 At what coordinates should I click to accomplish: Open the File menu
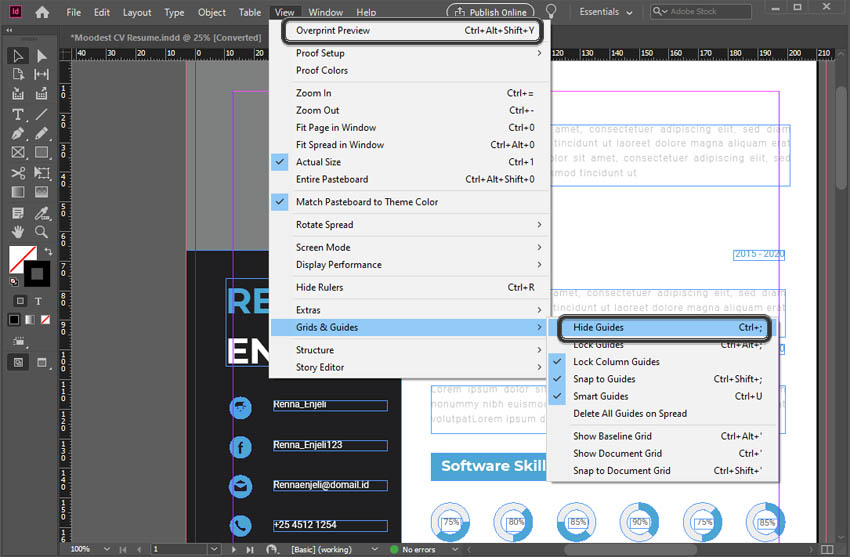point(73,12)
